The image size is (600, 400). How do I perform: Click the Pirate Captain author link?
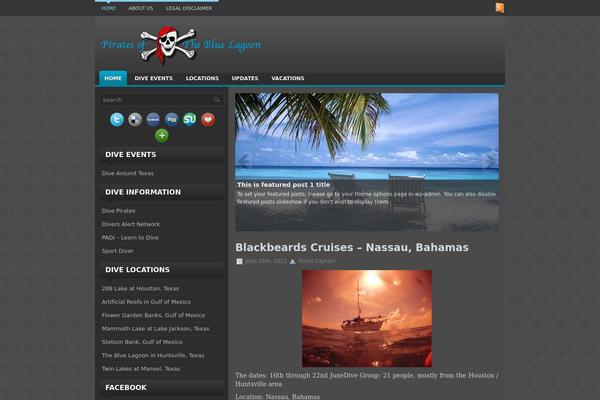pos(316,261)
